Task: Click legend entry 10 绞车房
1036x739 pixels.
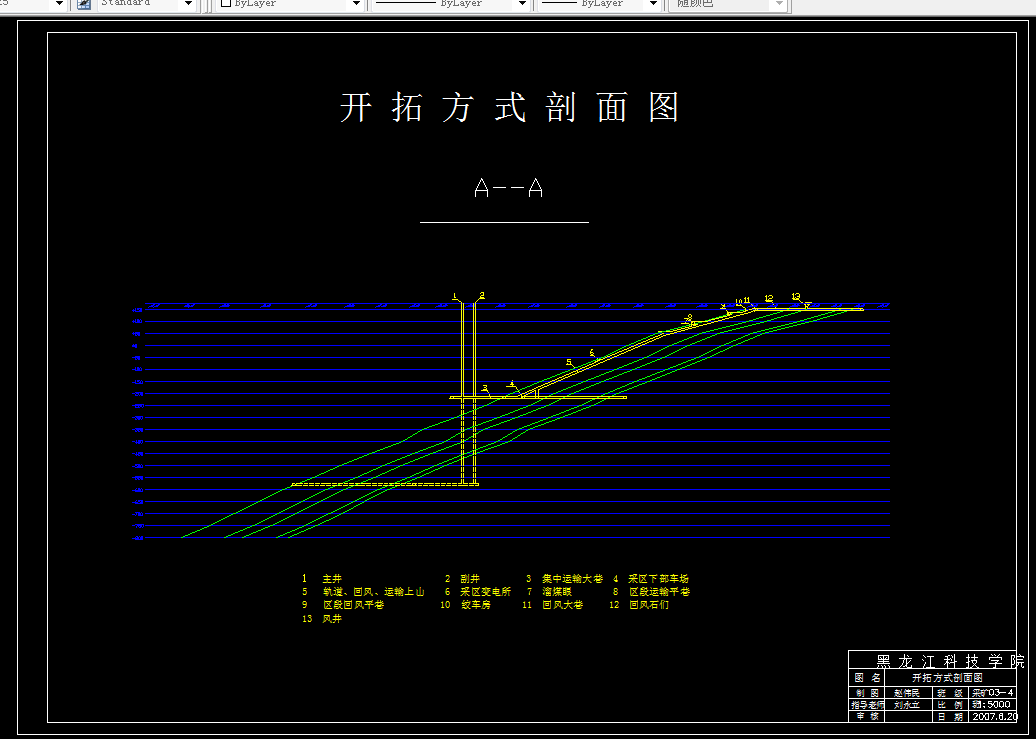Action: (466, 605)
